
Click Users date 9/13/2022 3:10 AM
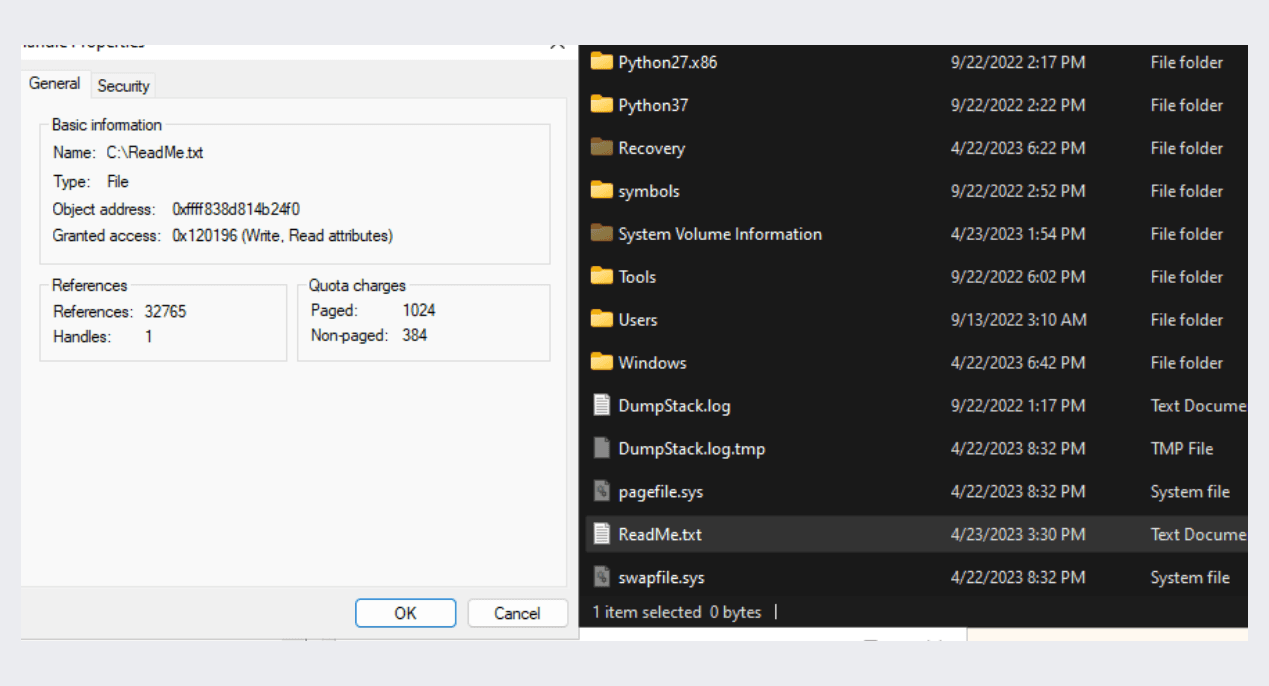tap(1018, 320)
